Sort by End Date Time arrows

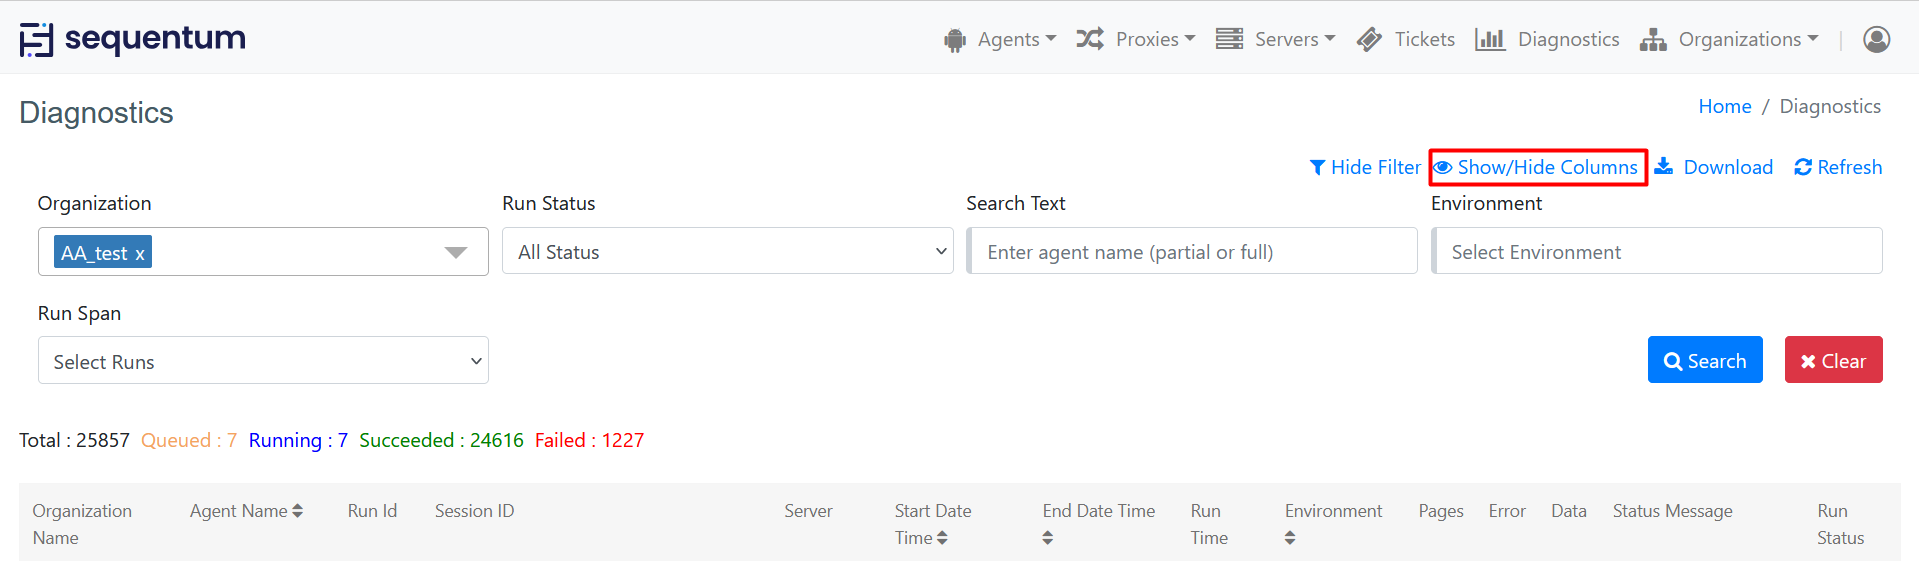click(x=1047, y=538)
